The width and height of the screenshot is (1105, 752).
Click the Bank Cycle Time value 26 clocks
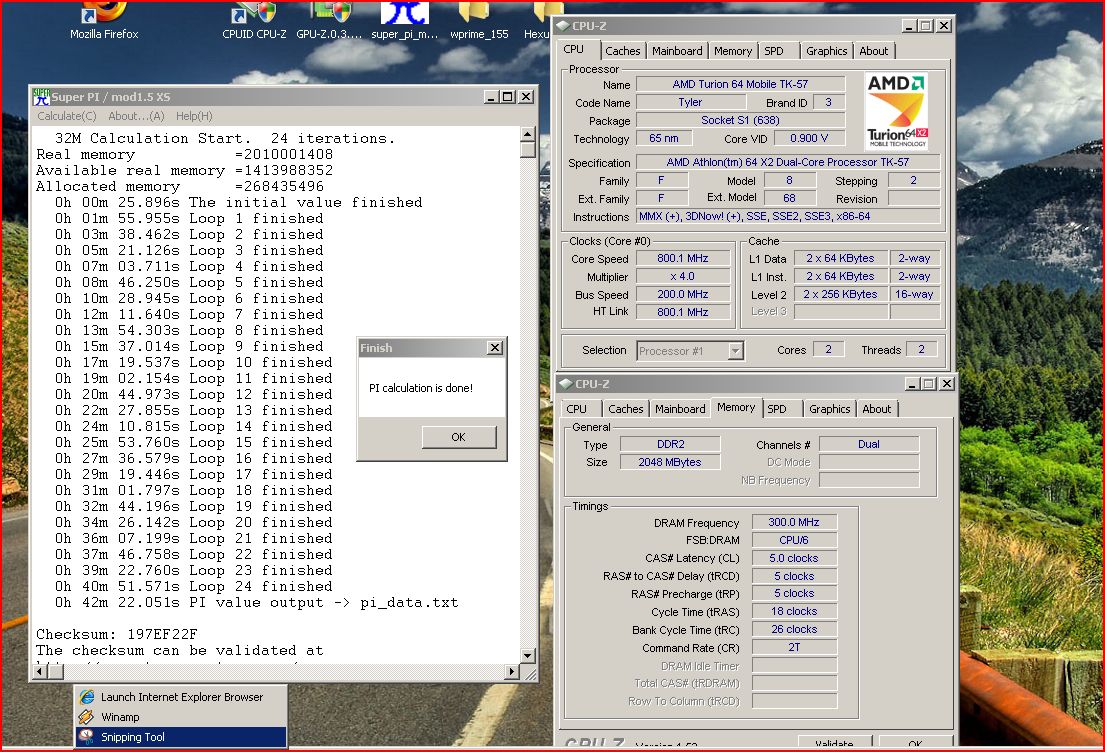794,629
